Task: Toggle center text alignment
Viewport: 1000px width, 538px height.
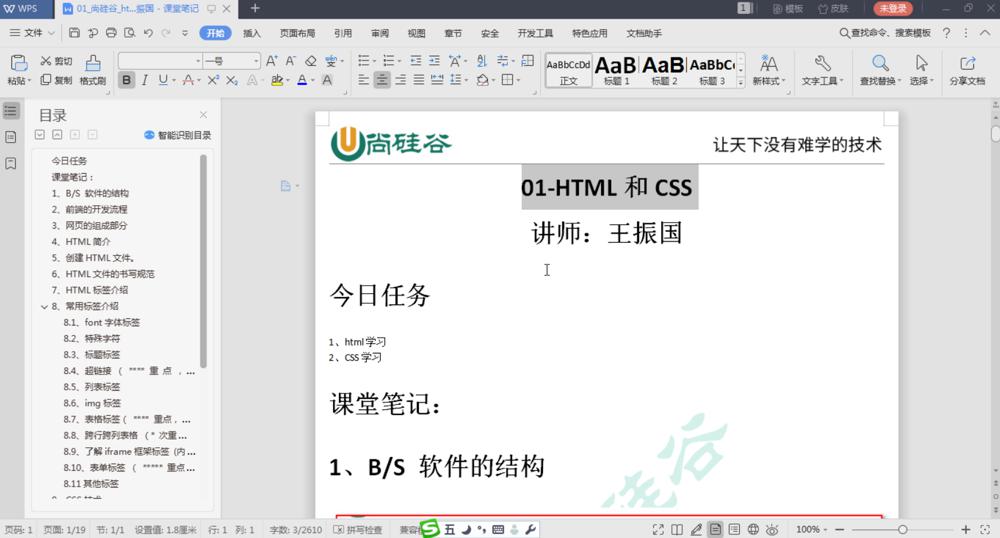Action: click(381, 80)
